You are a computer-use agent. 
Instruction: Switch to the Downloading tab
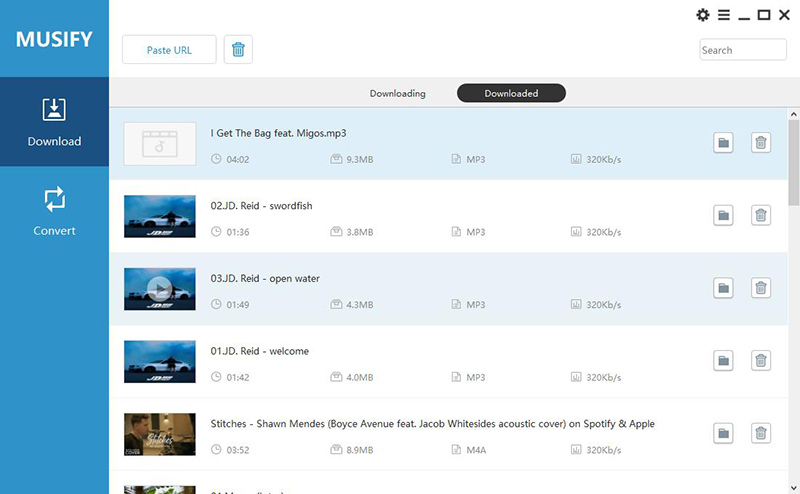(x=397, y=93)
